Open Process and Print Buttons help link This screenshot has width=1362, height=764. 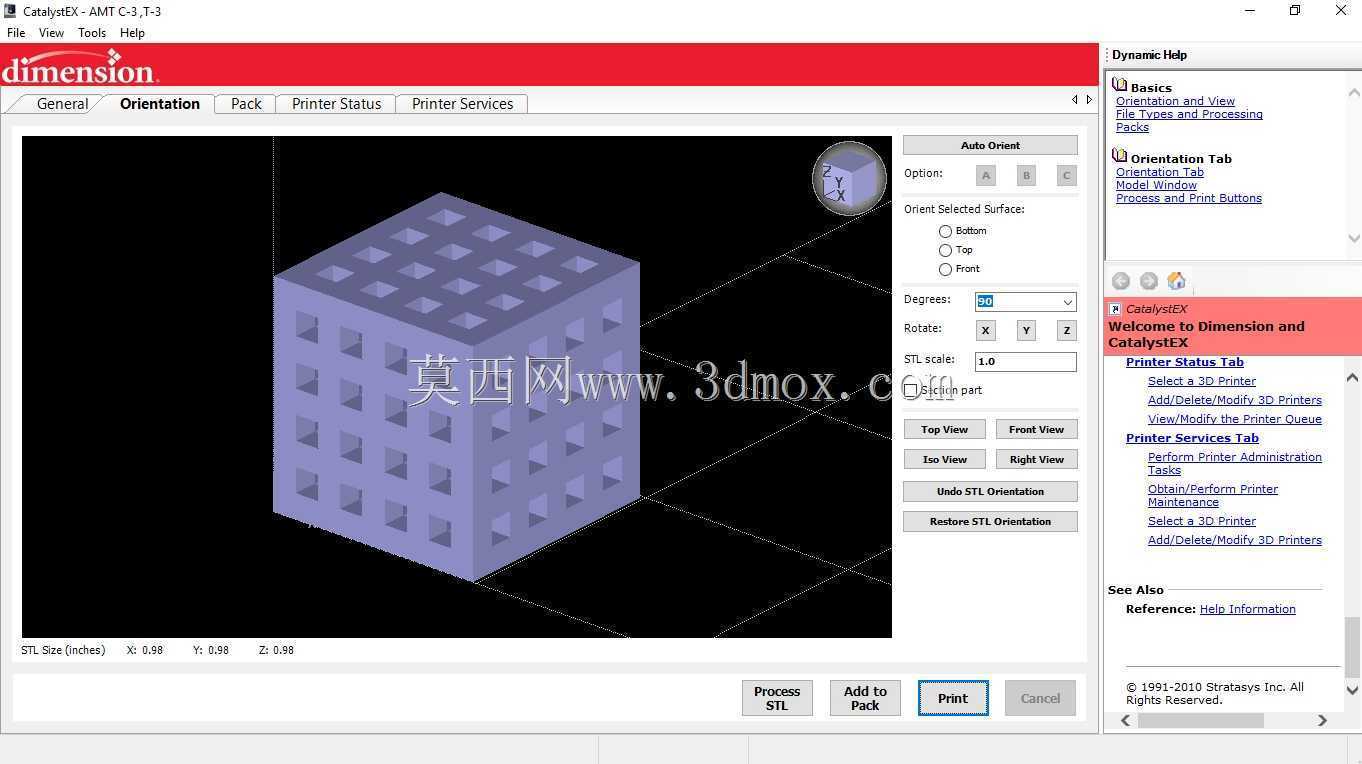tap(1189, 198)
